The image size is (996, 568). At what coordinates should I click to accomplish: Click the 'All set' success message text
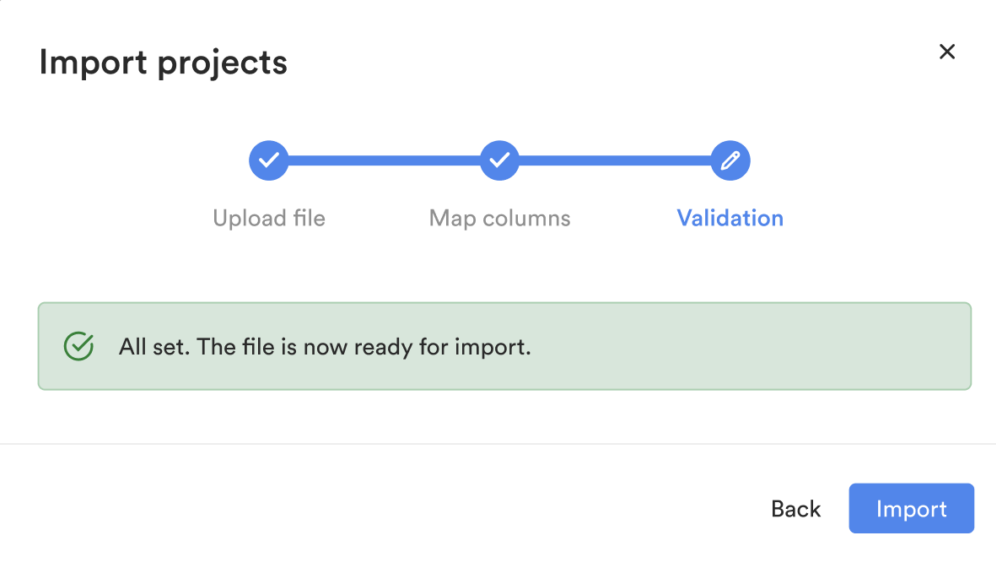click(x=325, y=347)
